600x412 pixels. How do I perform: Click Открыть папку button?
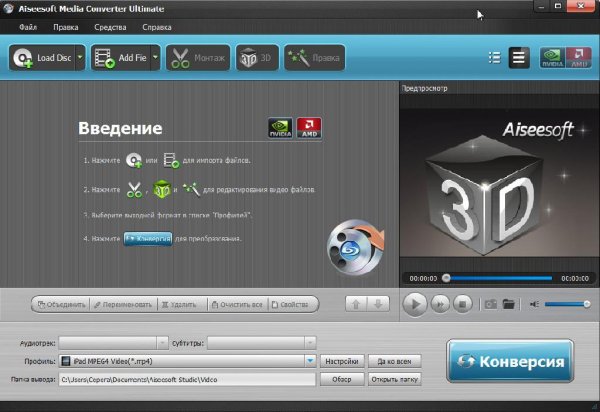point(395,379)
